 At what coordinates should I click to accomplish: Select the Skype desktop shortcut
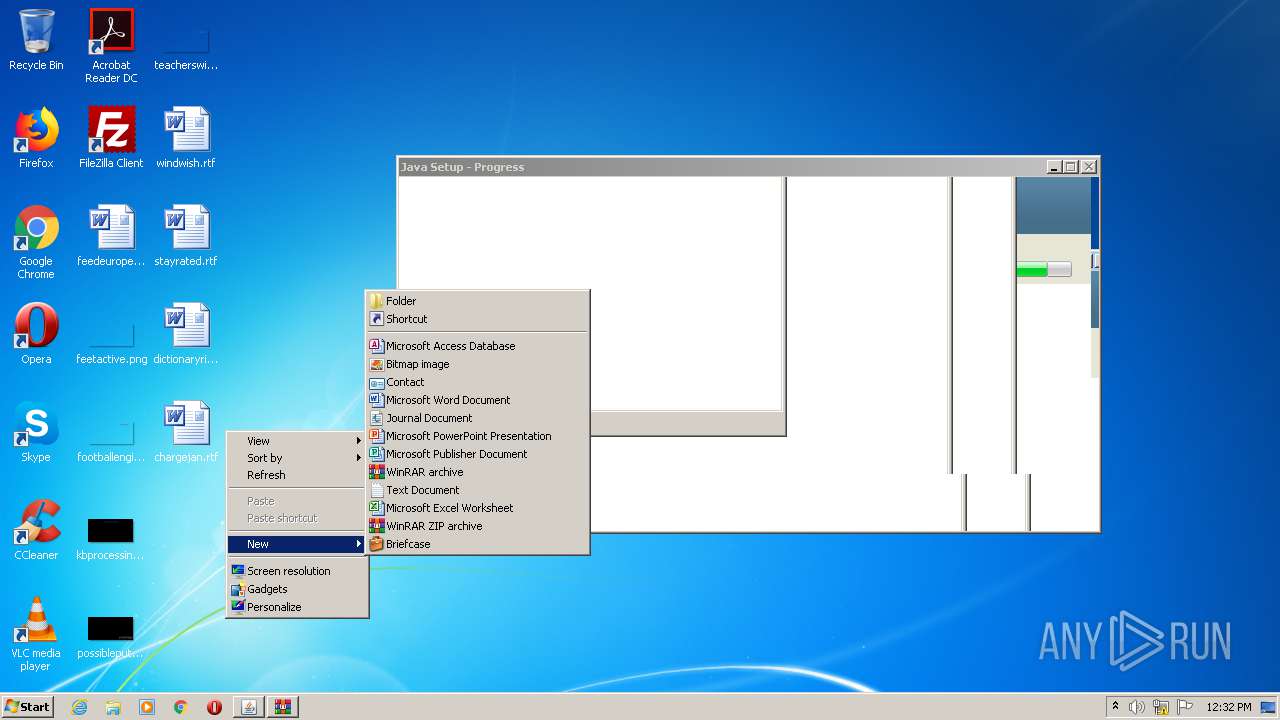pos(36,432)
